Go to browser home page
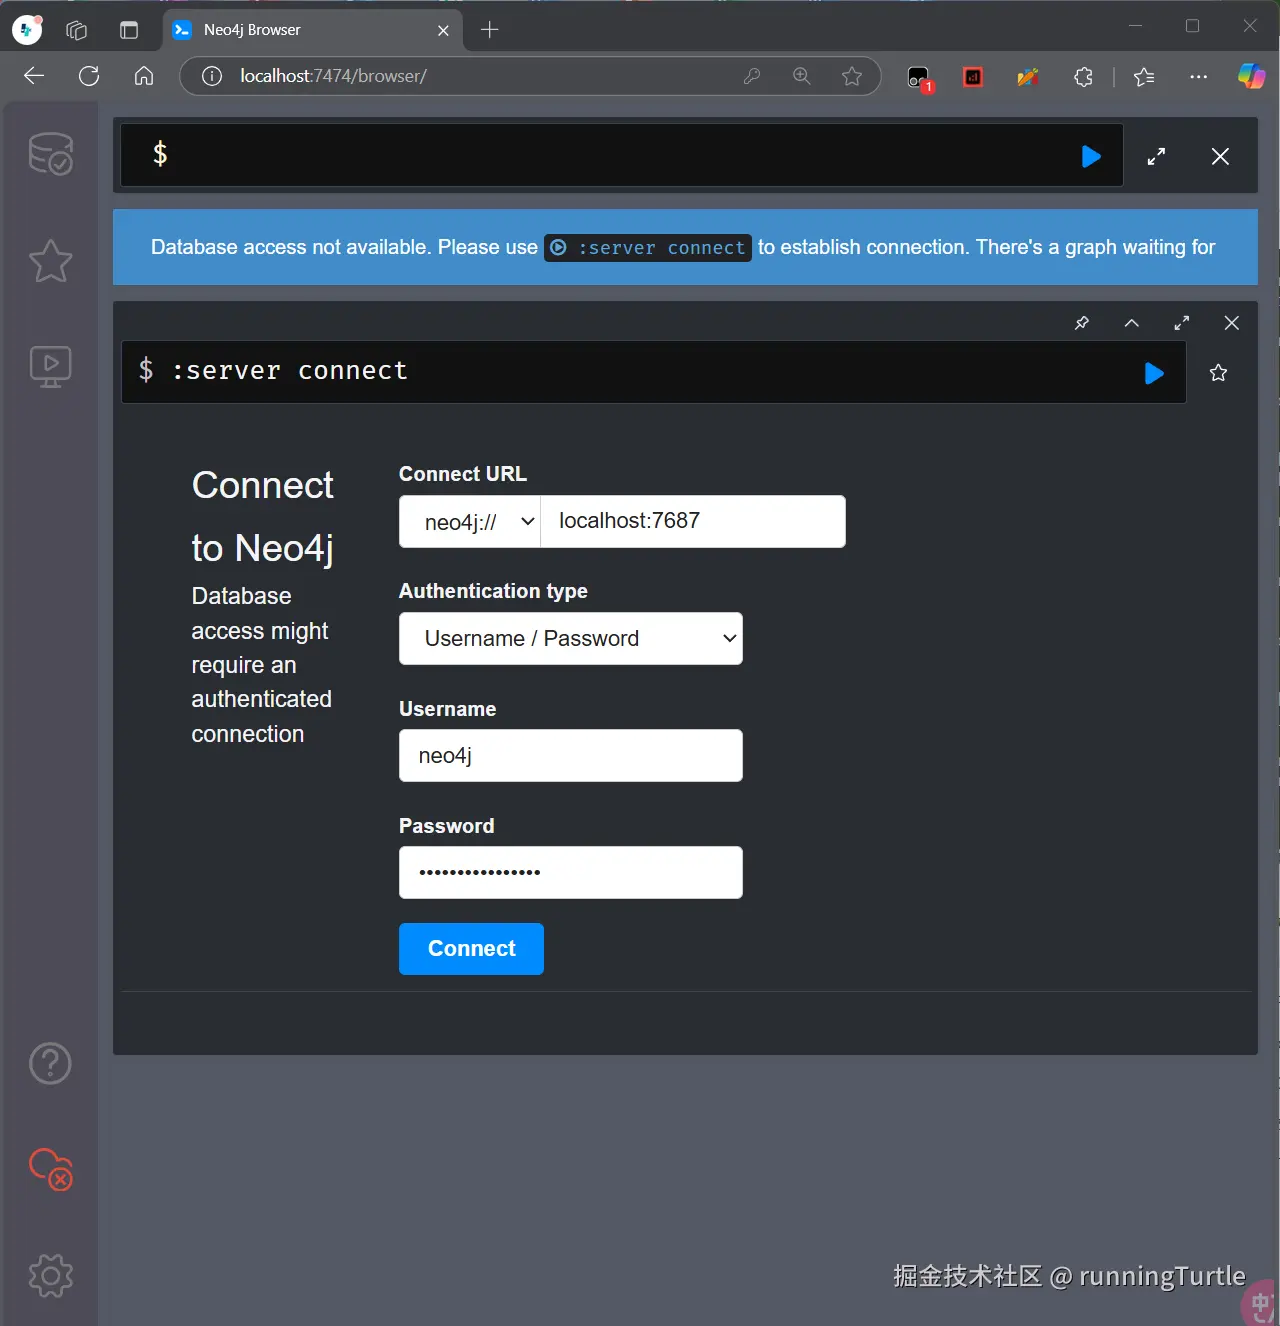 point(144,76)
